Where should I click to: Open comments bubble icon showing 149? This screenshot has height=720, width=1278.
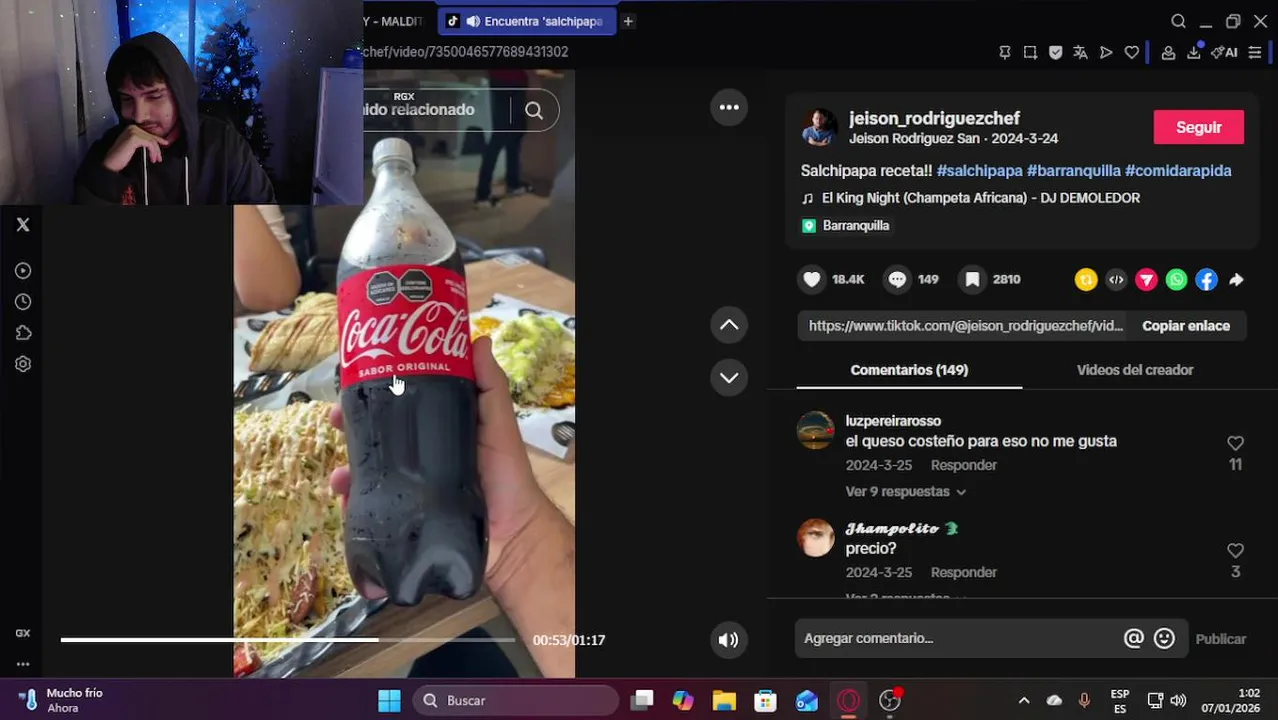click(897, 280)
